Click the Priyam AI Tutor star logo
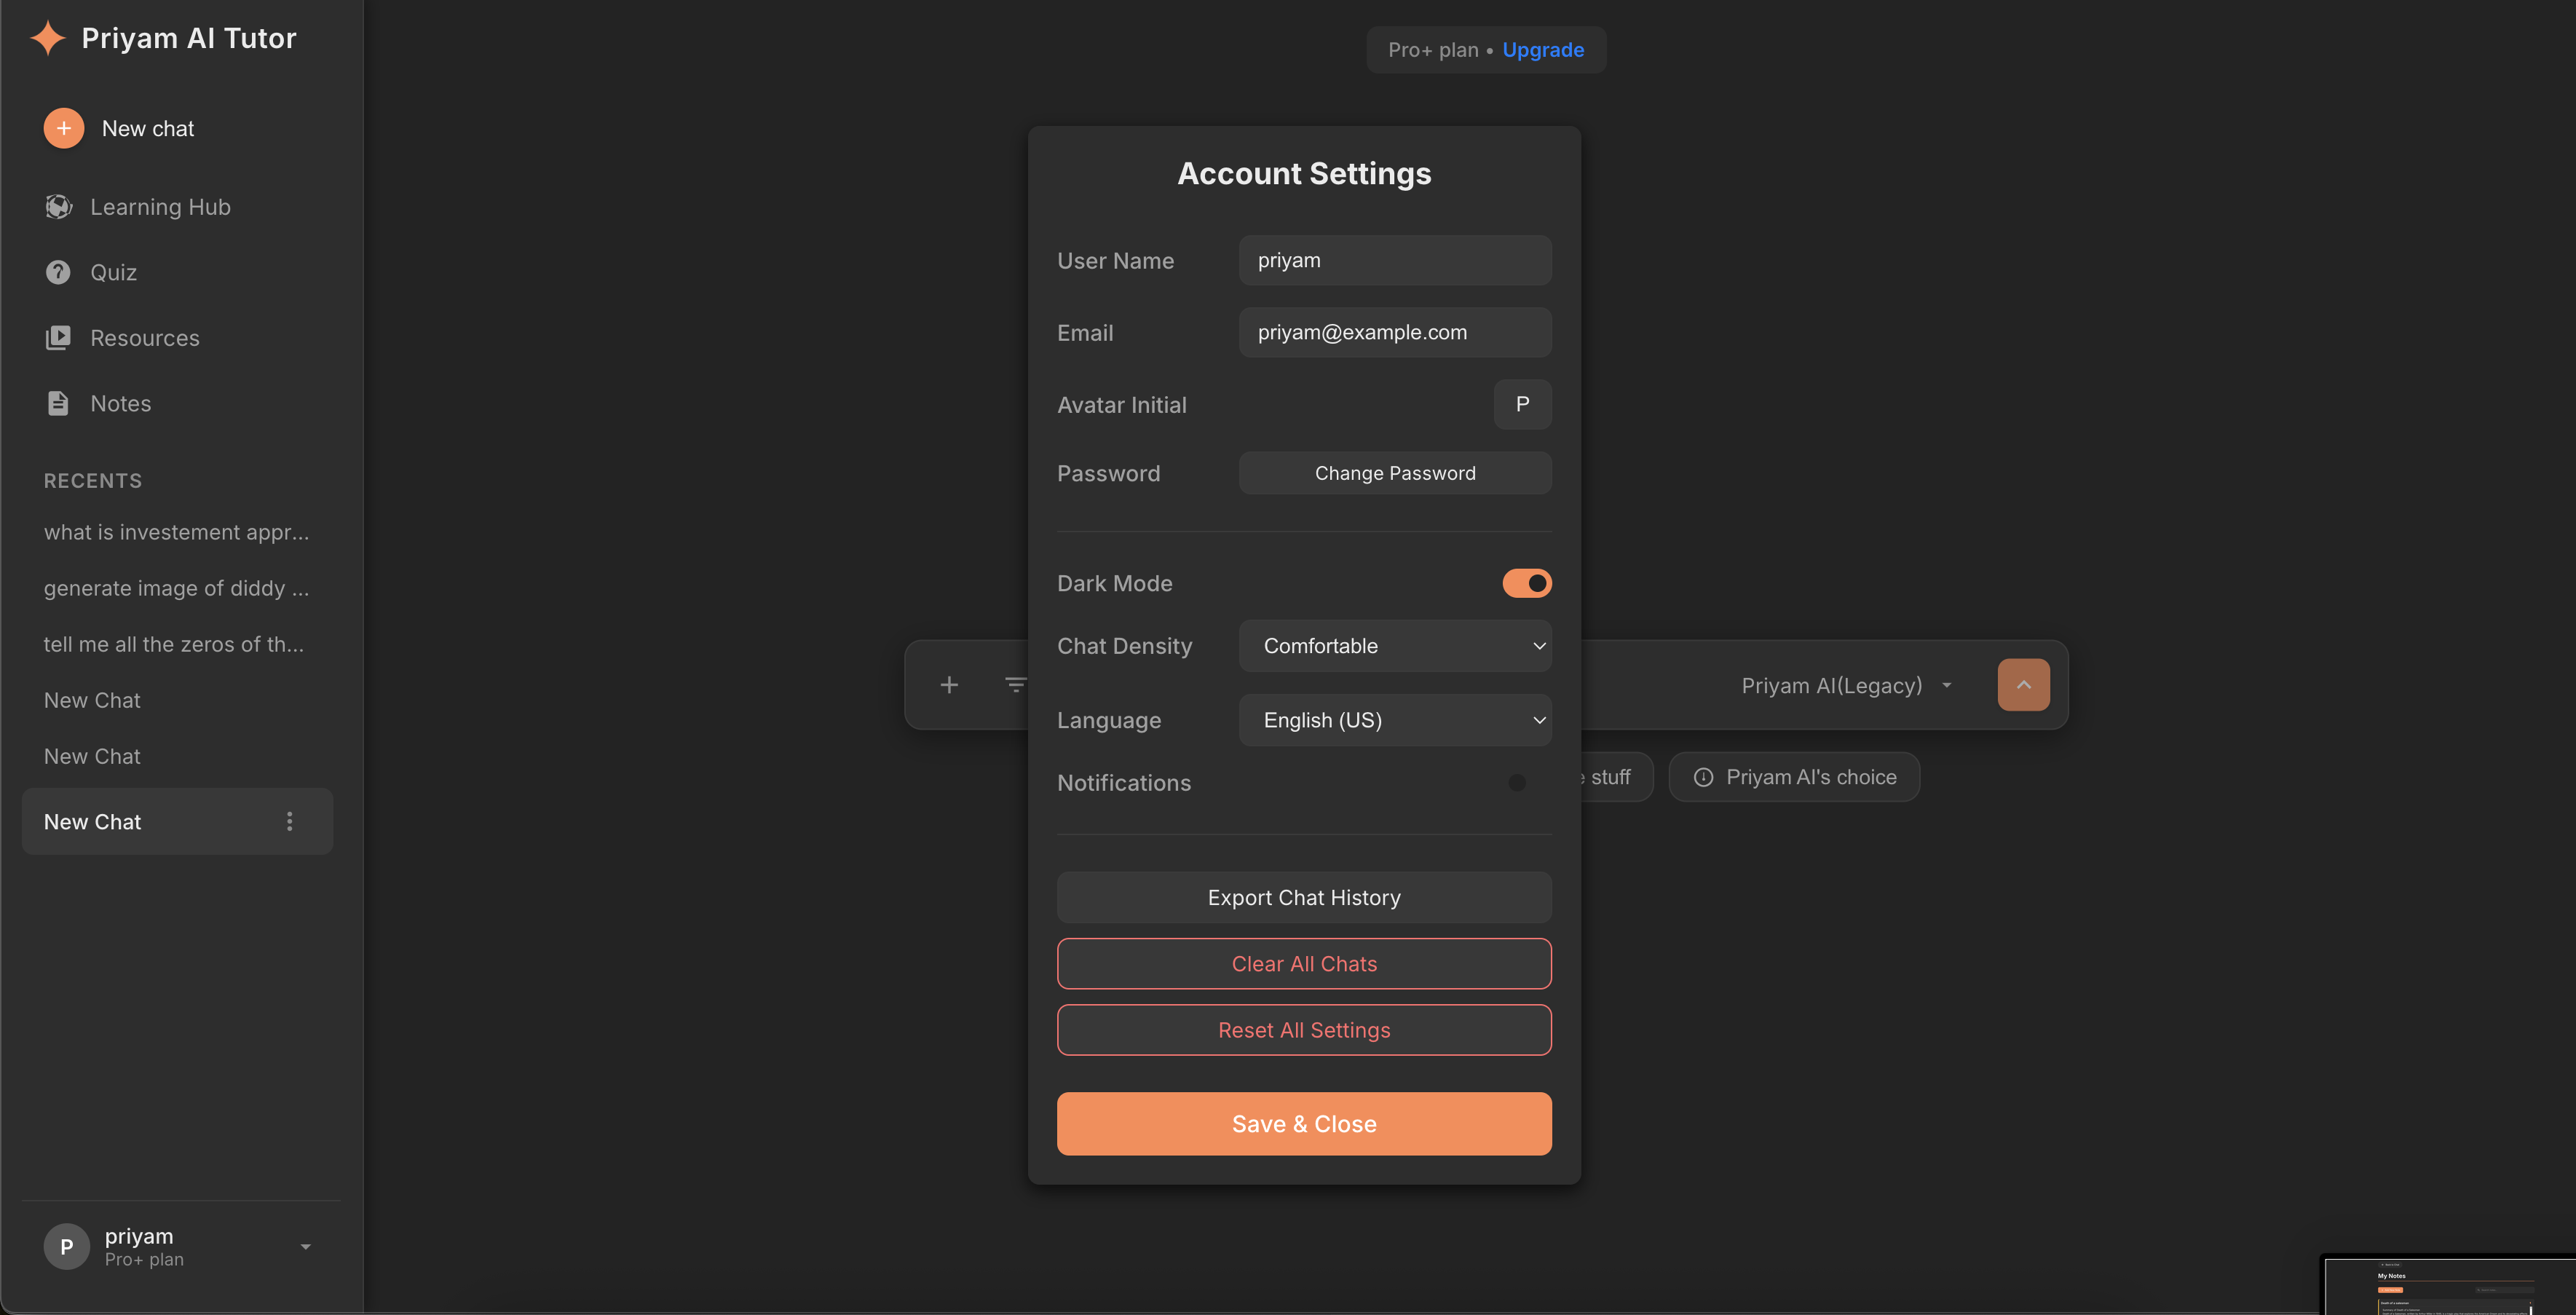 [47, 38]
